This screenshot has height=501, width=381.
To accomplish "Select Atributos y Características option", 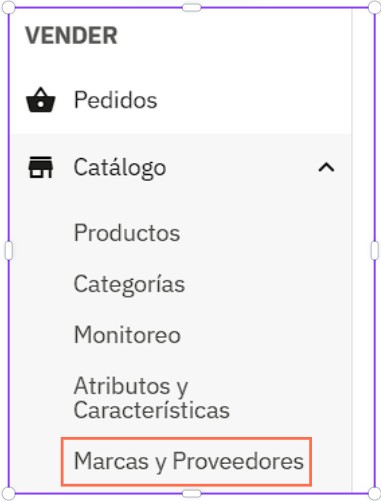I will click(152, 398).
